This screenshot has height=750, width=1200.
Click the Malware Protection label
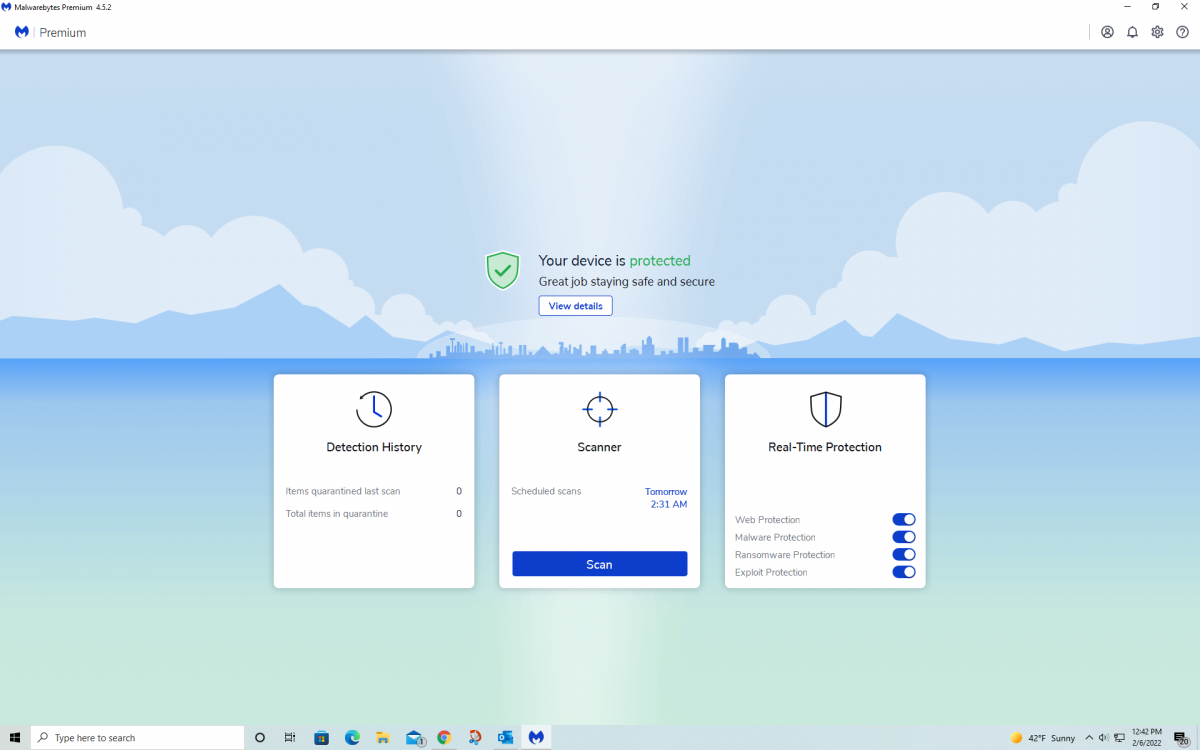775,537
